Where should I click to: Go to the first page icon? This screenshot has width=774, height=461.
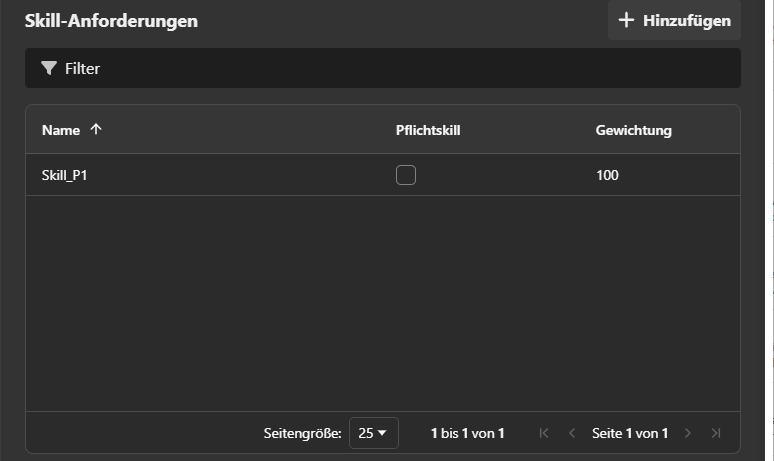[544, 433]
